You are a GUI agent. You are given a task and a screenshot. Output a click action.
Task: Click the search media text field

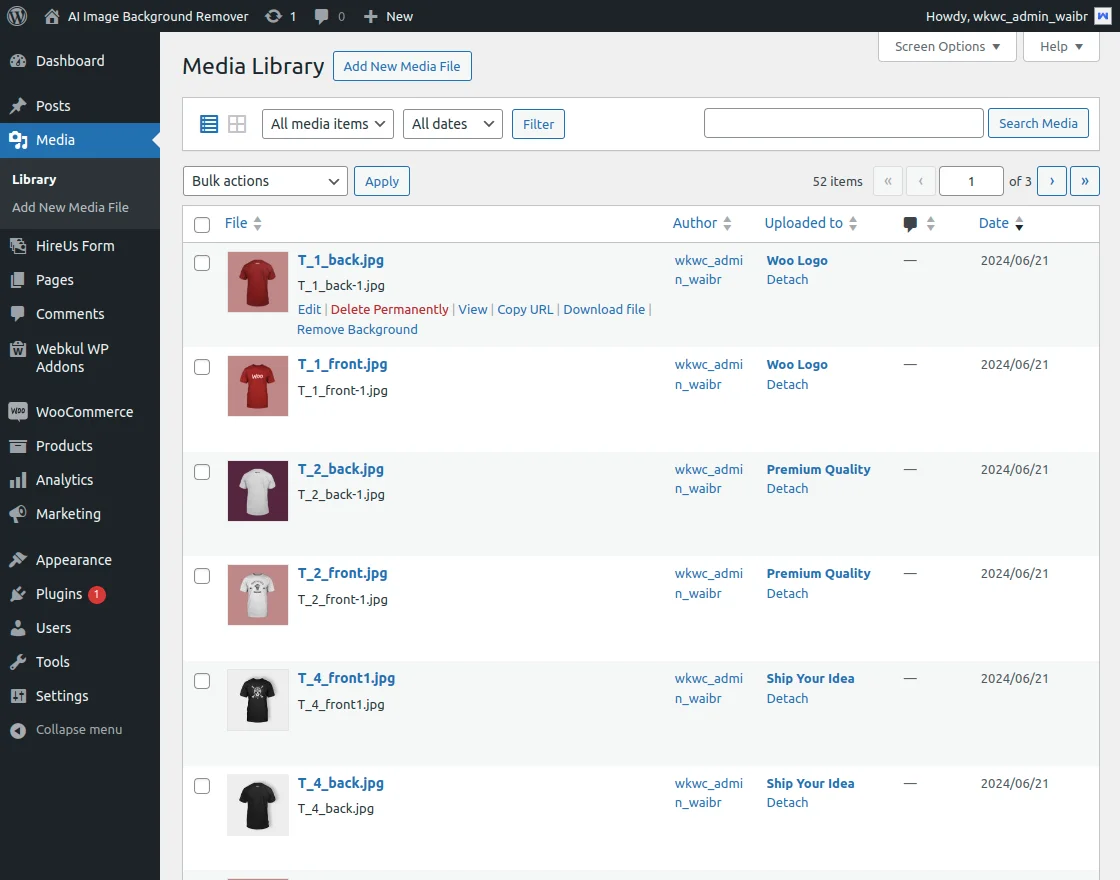(843, 123)
